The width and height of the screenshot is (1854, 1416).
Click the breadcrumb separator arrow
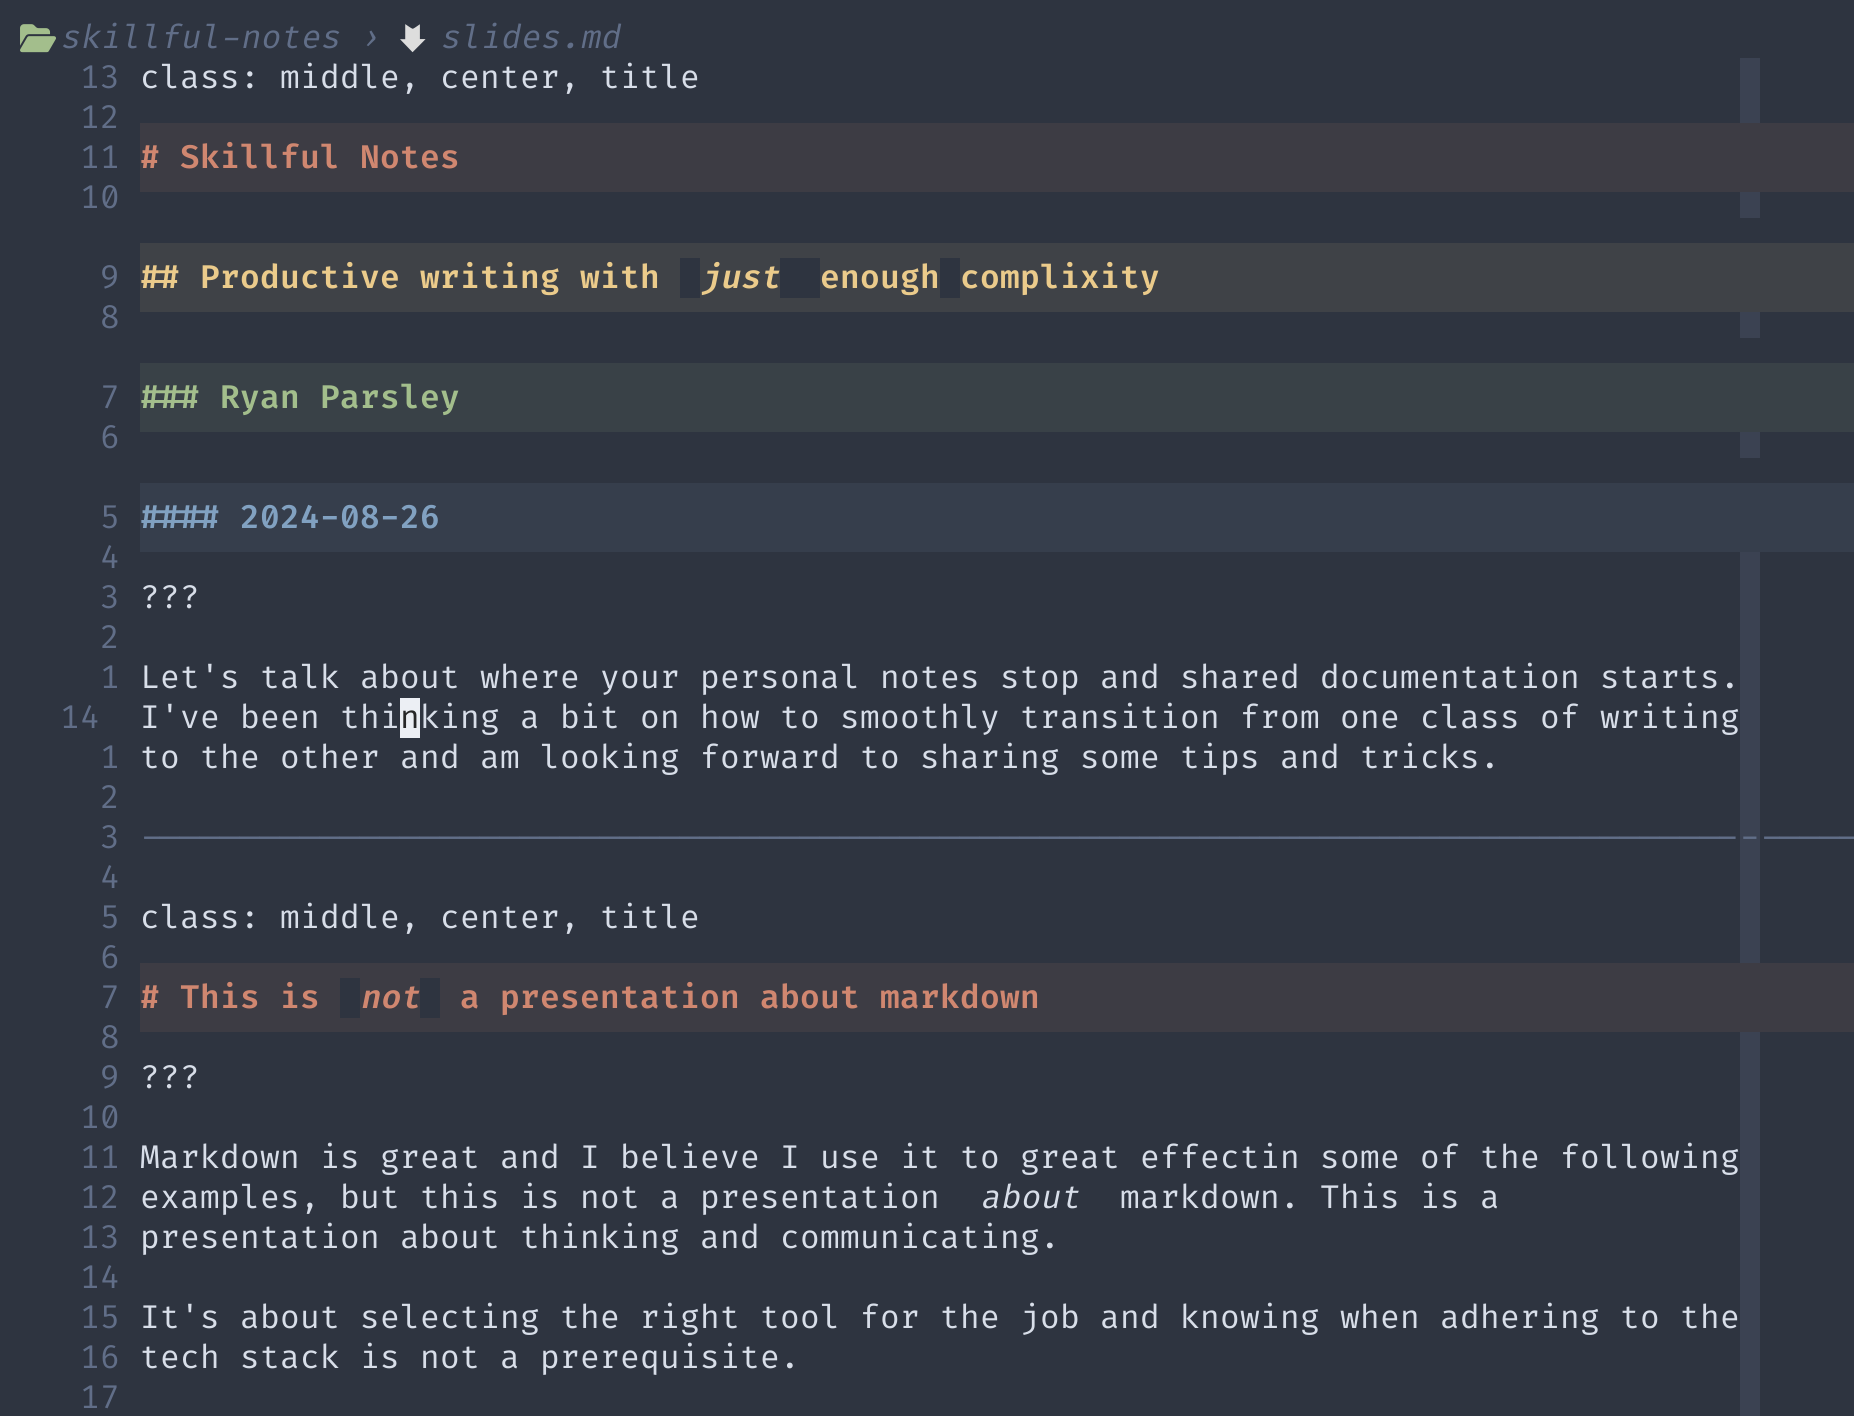372,37
